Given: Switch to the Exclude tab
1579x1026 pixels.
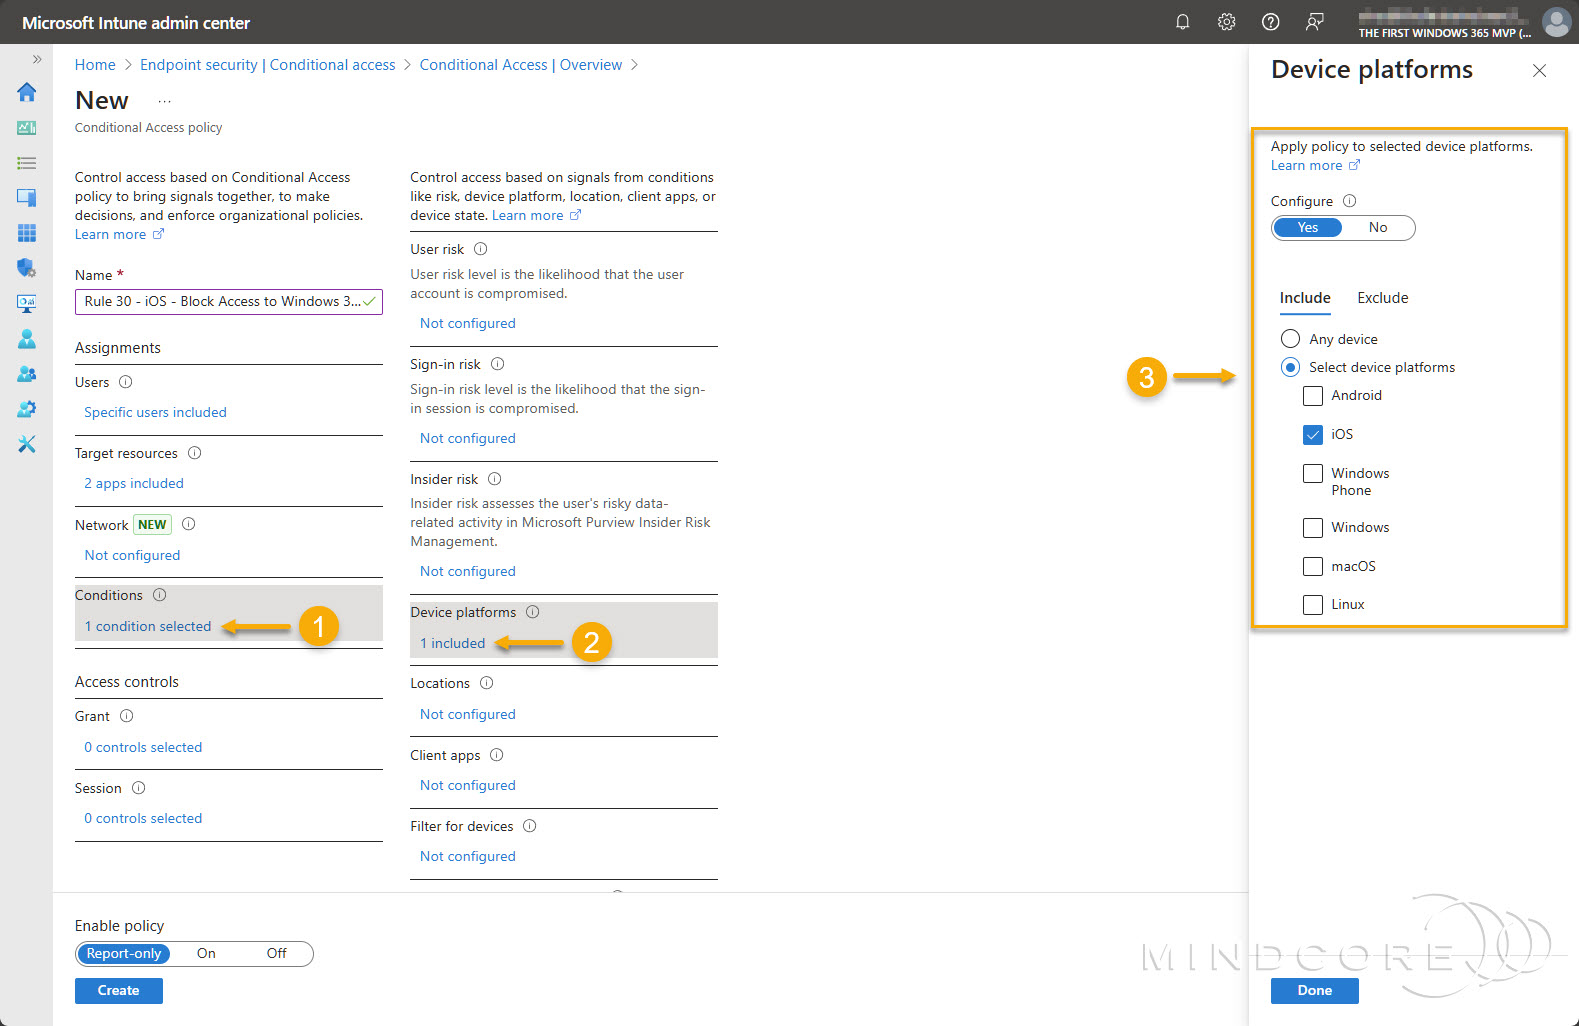Looking at the screenshot, I should point(1382,298).
